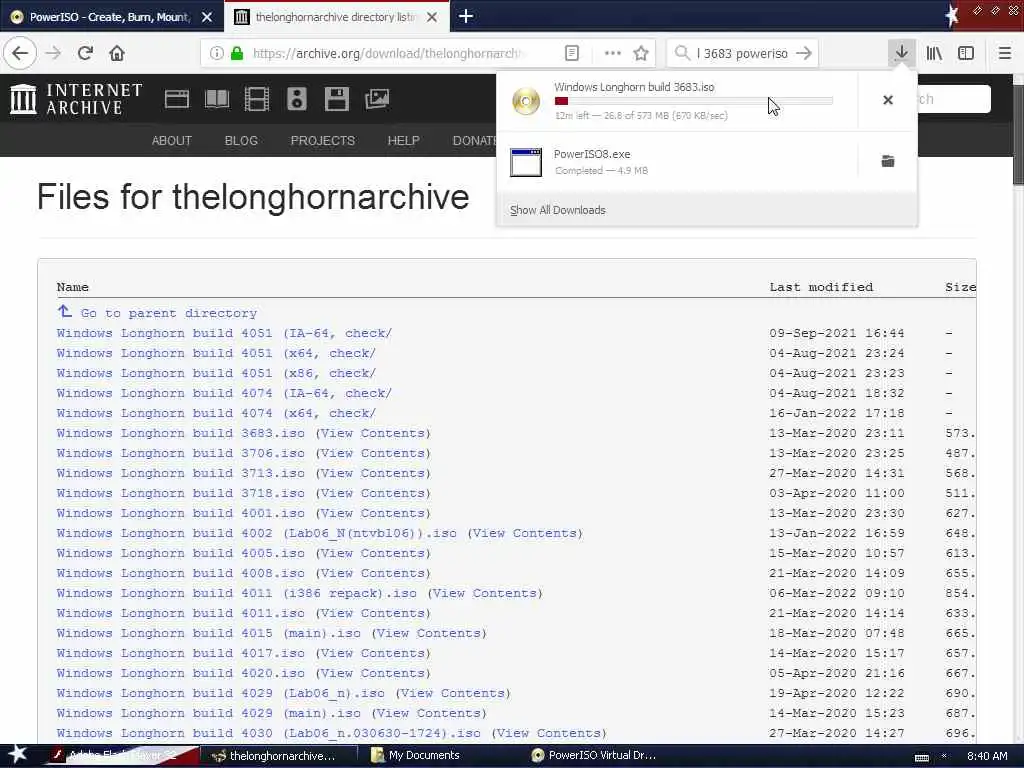Open the Firefox hamburger menu

coord(1005,53)
